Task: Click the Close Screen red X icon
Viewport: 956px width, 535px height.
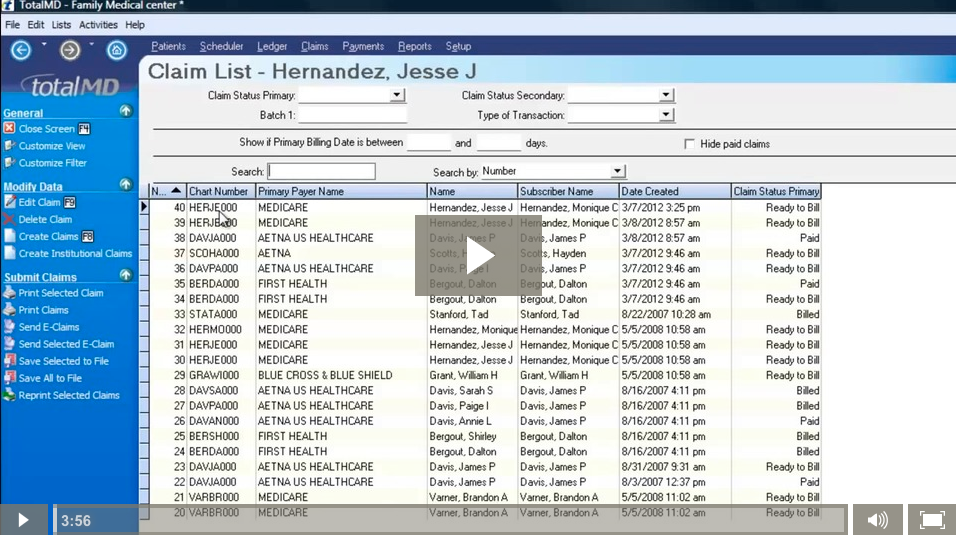Action: pos(9,128)
